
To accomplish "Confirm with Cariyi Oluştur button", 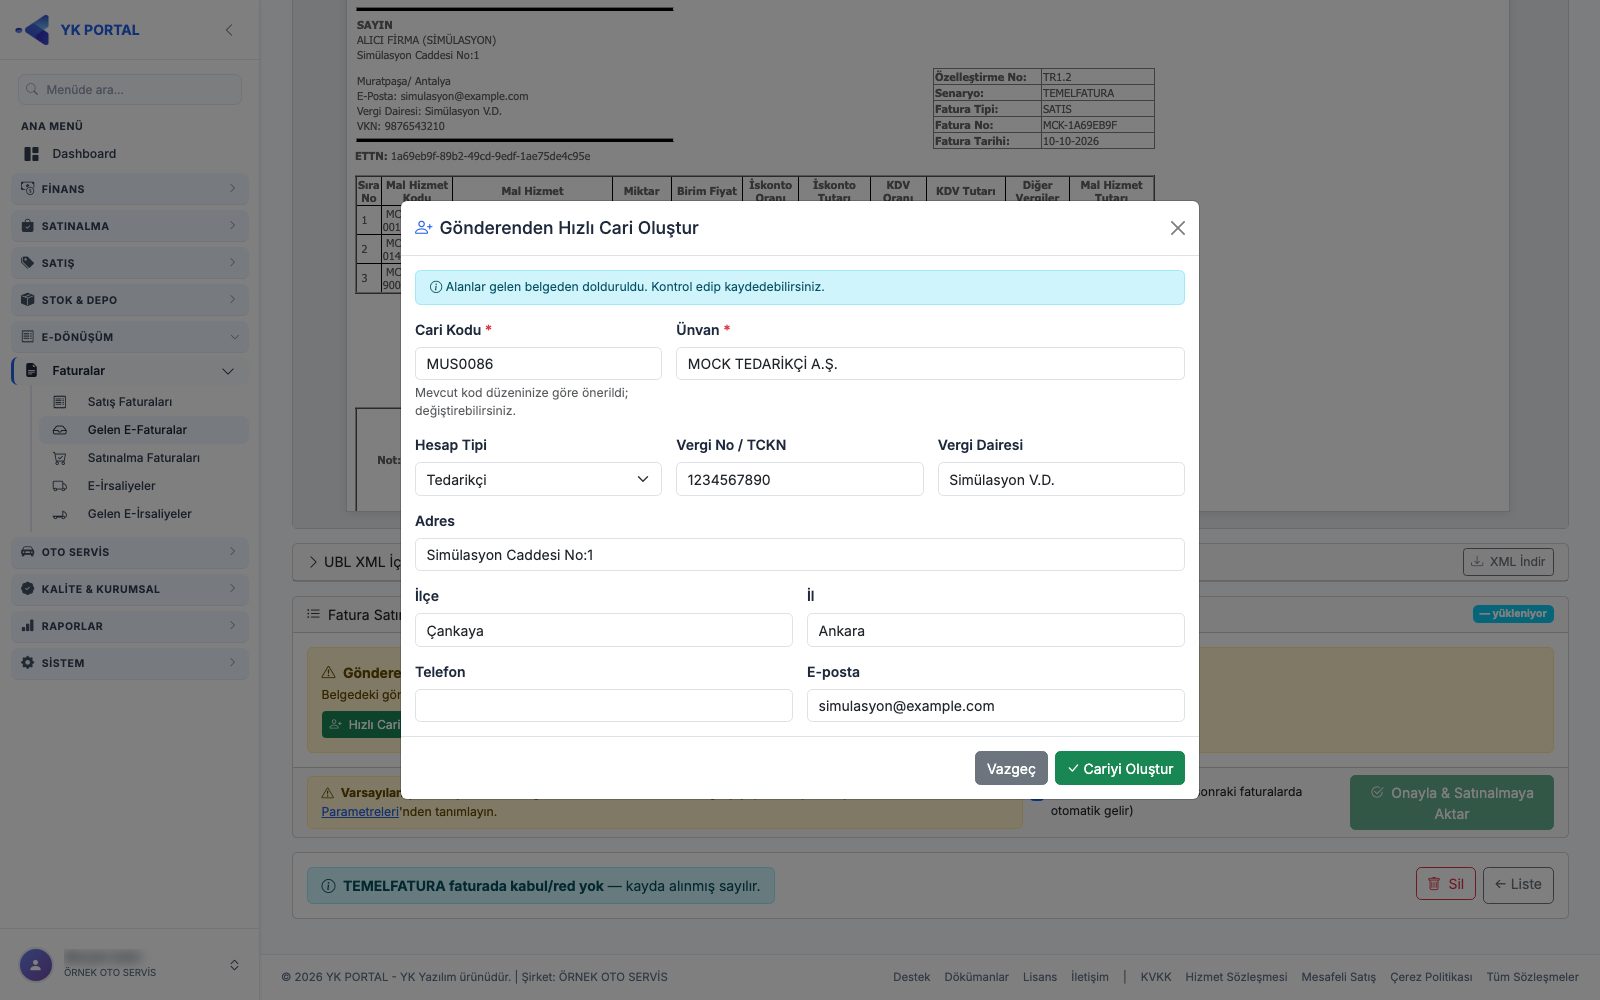I will 1120,768.
